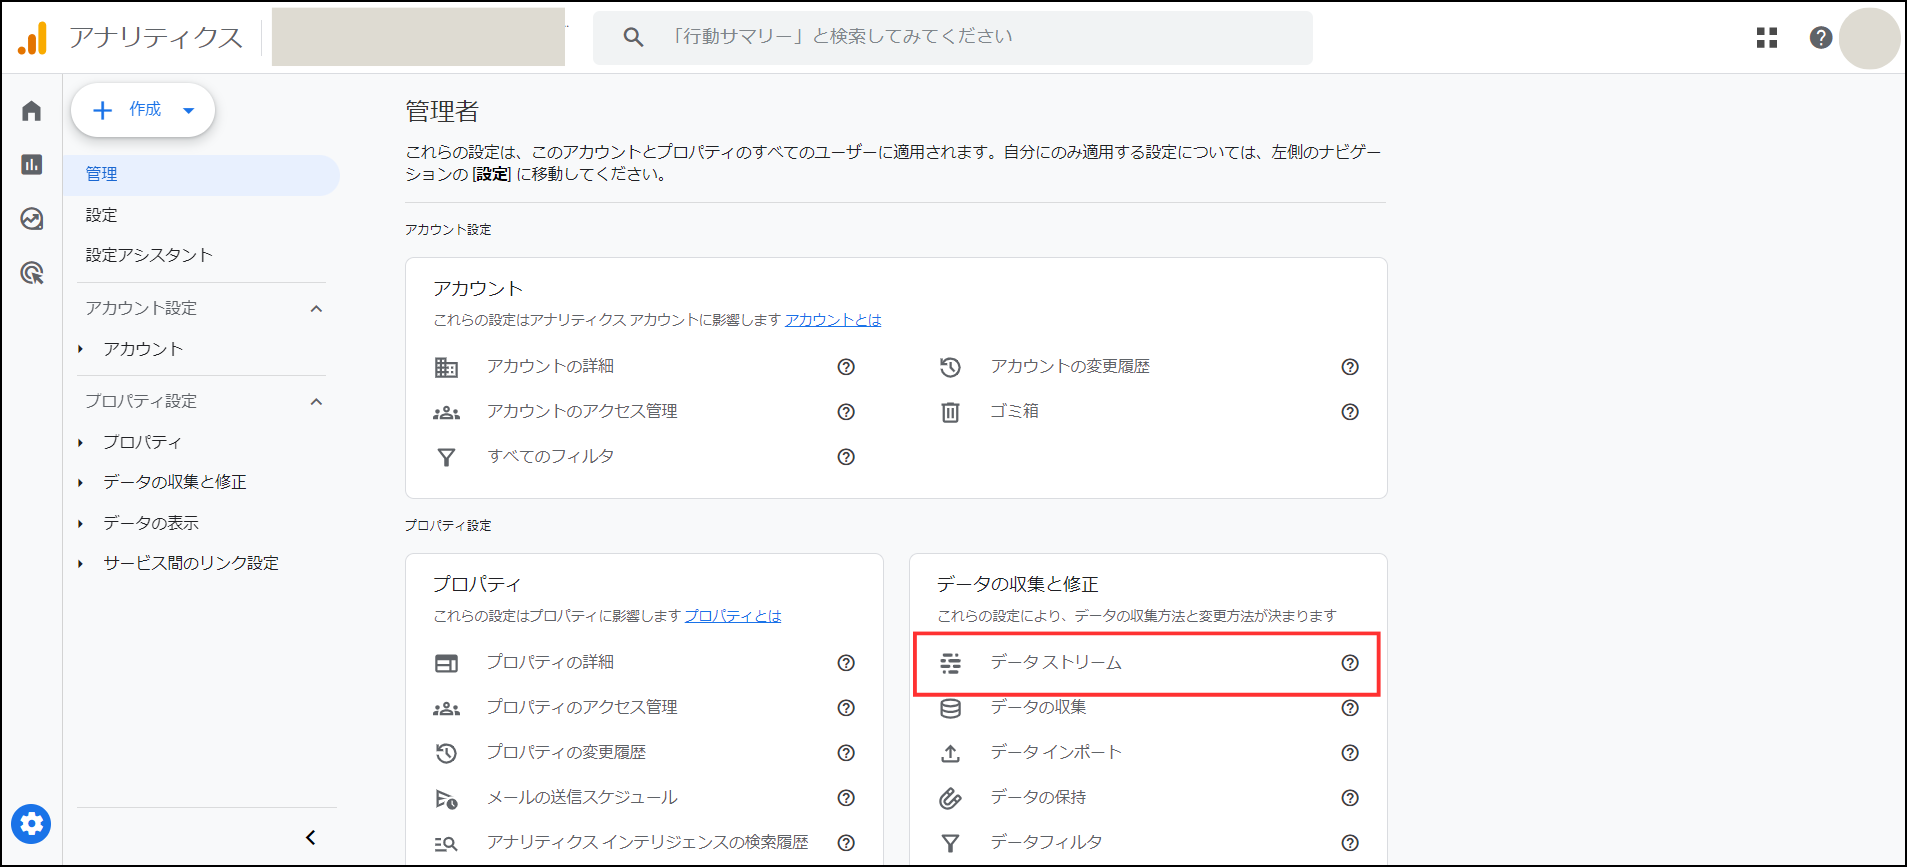Viewport: 1907px width, 867px height.
Task: Click the Google Analytics logo
Action: point(33,38)
